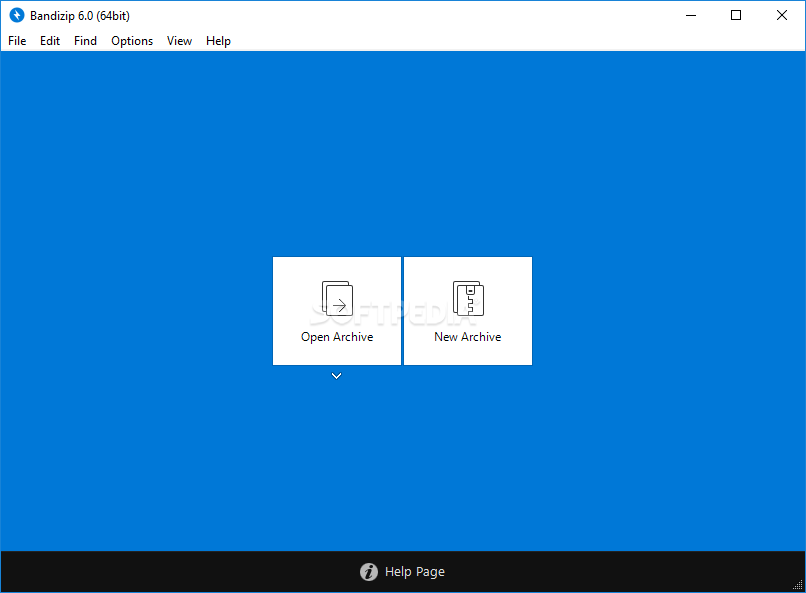Click the New Archive label
The image size is (806, 593).
(468, 337)
